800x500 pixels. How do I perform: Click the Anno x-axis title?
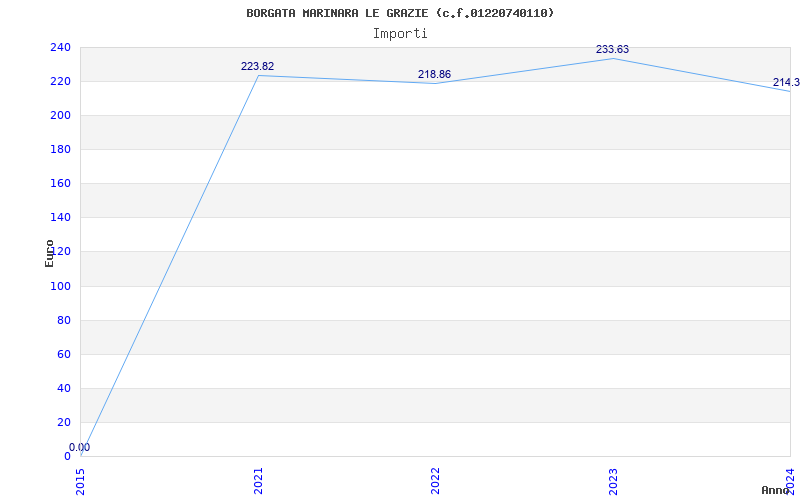pyautogui.click(x=775, y=490)
